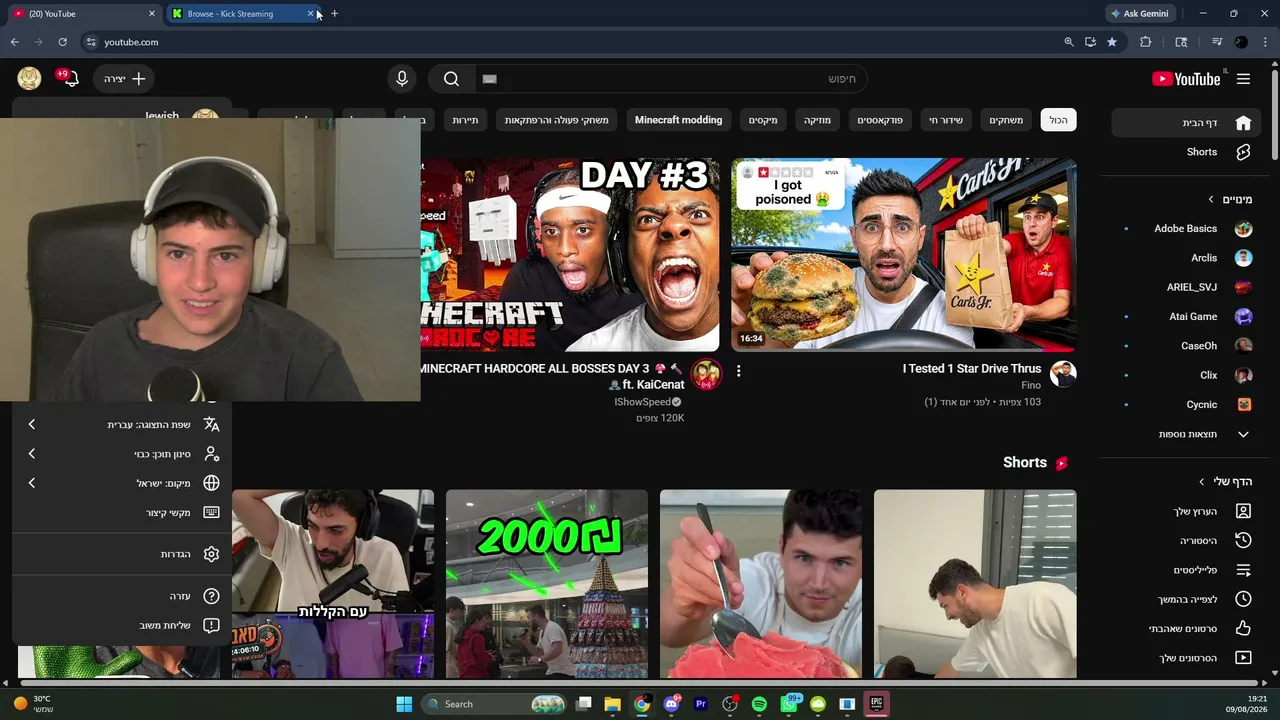The width and height of the screenshot is (1280, 720).
Task: Open Chrome extensions puzzle icon
Action: 1145,42
